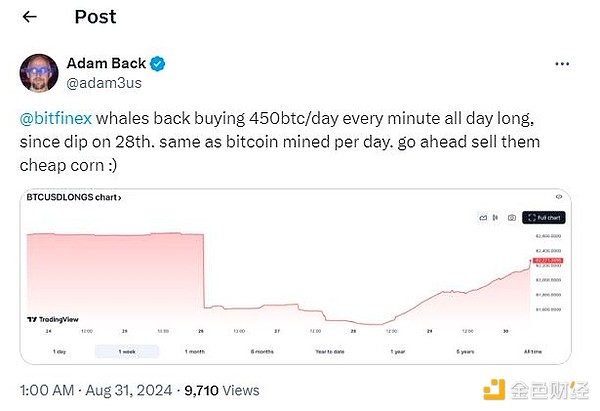Image resolution: width=600 pixels, height=411 pixels.
Task: Select the 1 month range tab
Action: point(195,351)
